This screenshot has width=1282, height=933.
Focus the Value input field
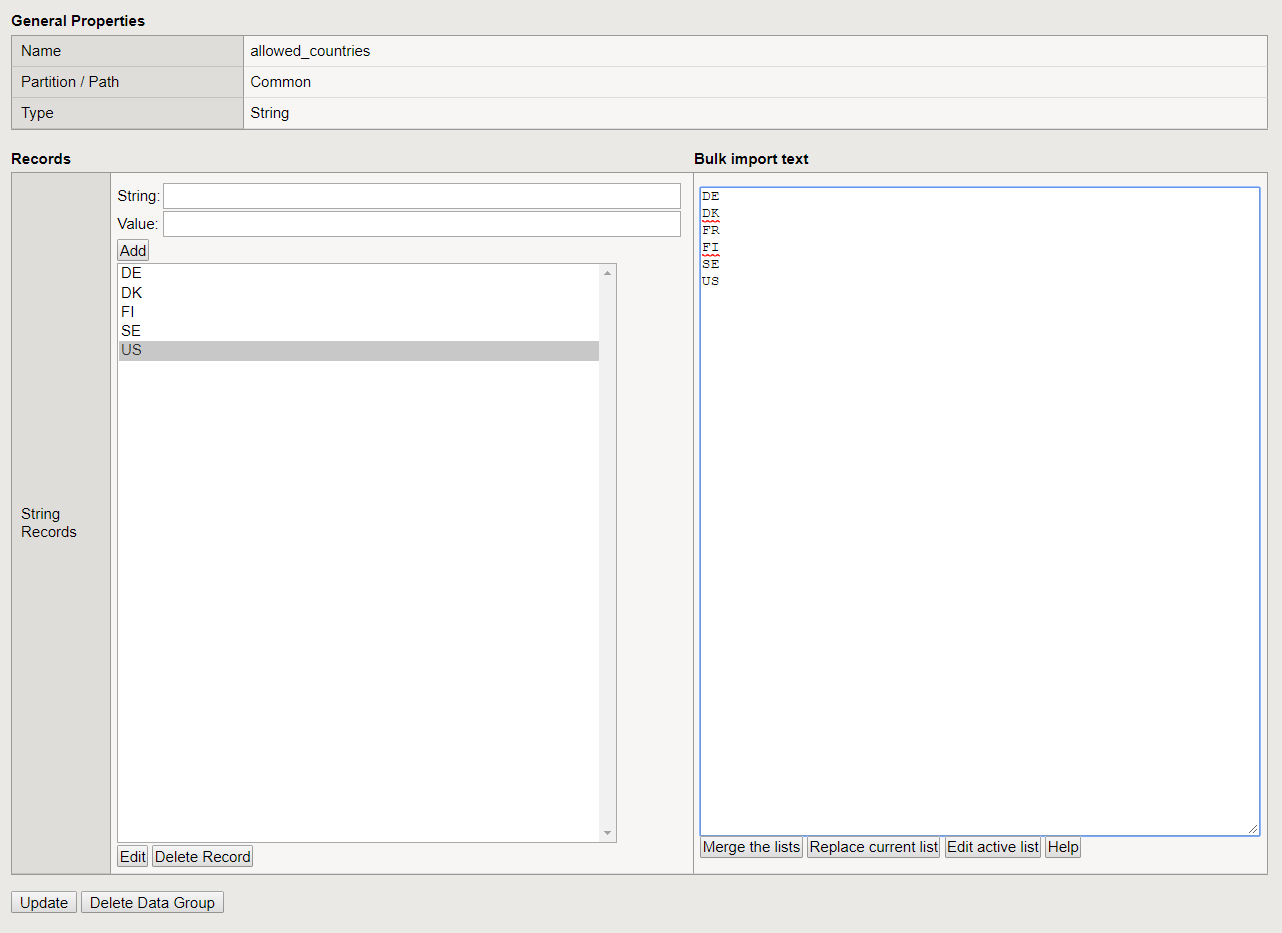[x=422, y=224]
